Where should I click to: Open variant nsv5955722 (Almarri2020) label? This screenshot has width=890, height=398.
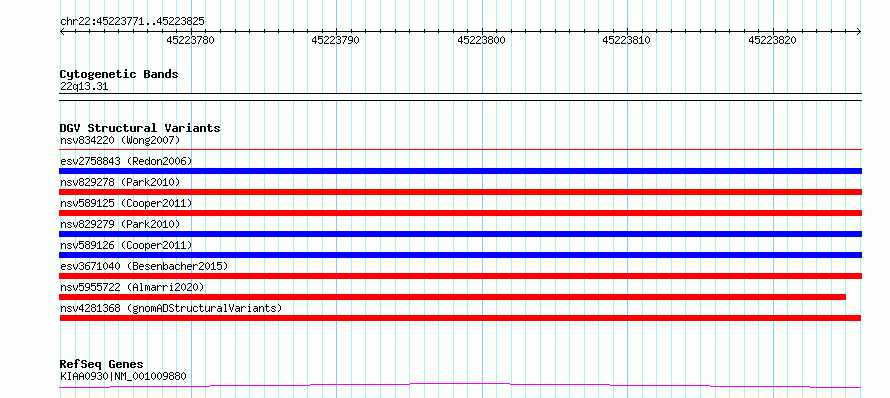tap(132, 287)
